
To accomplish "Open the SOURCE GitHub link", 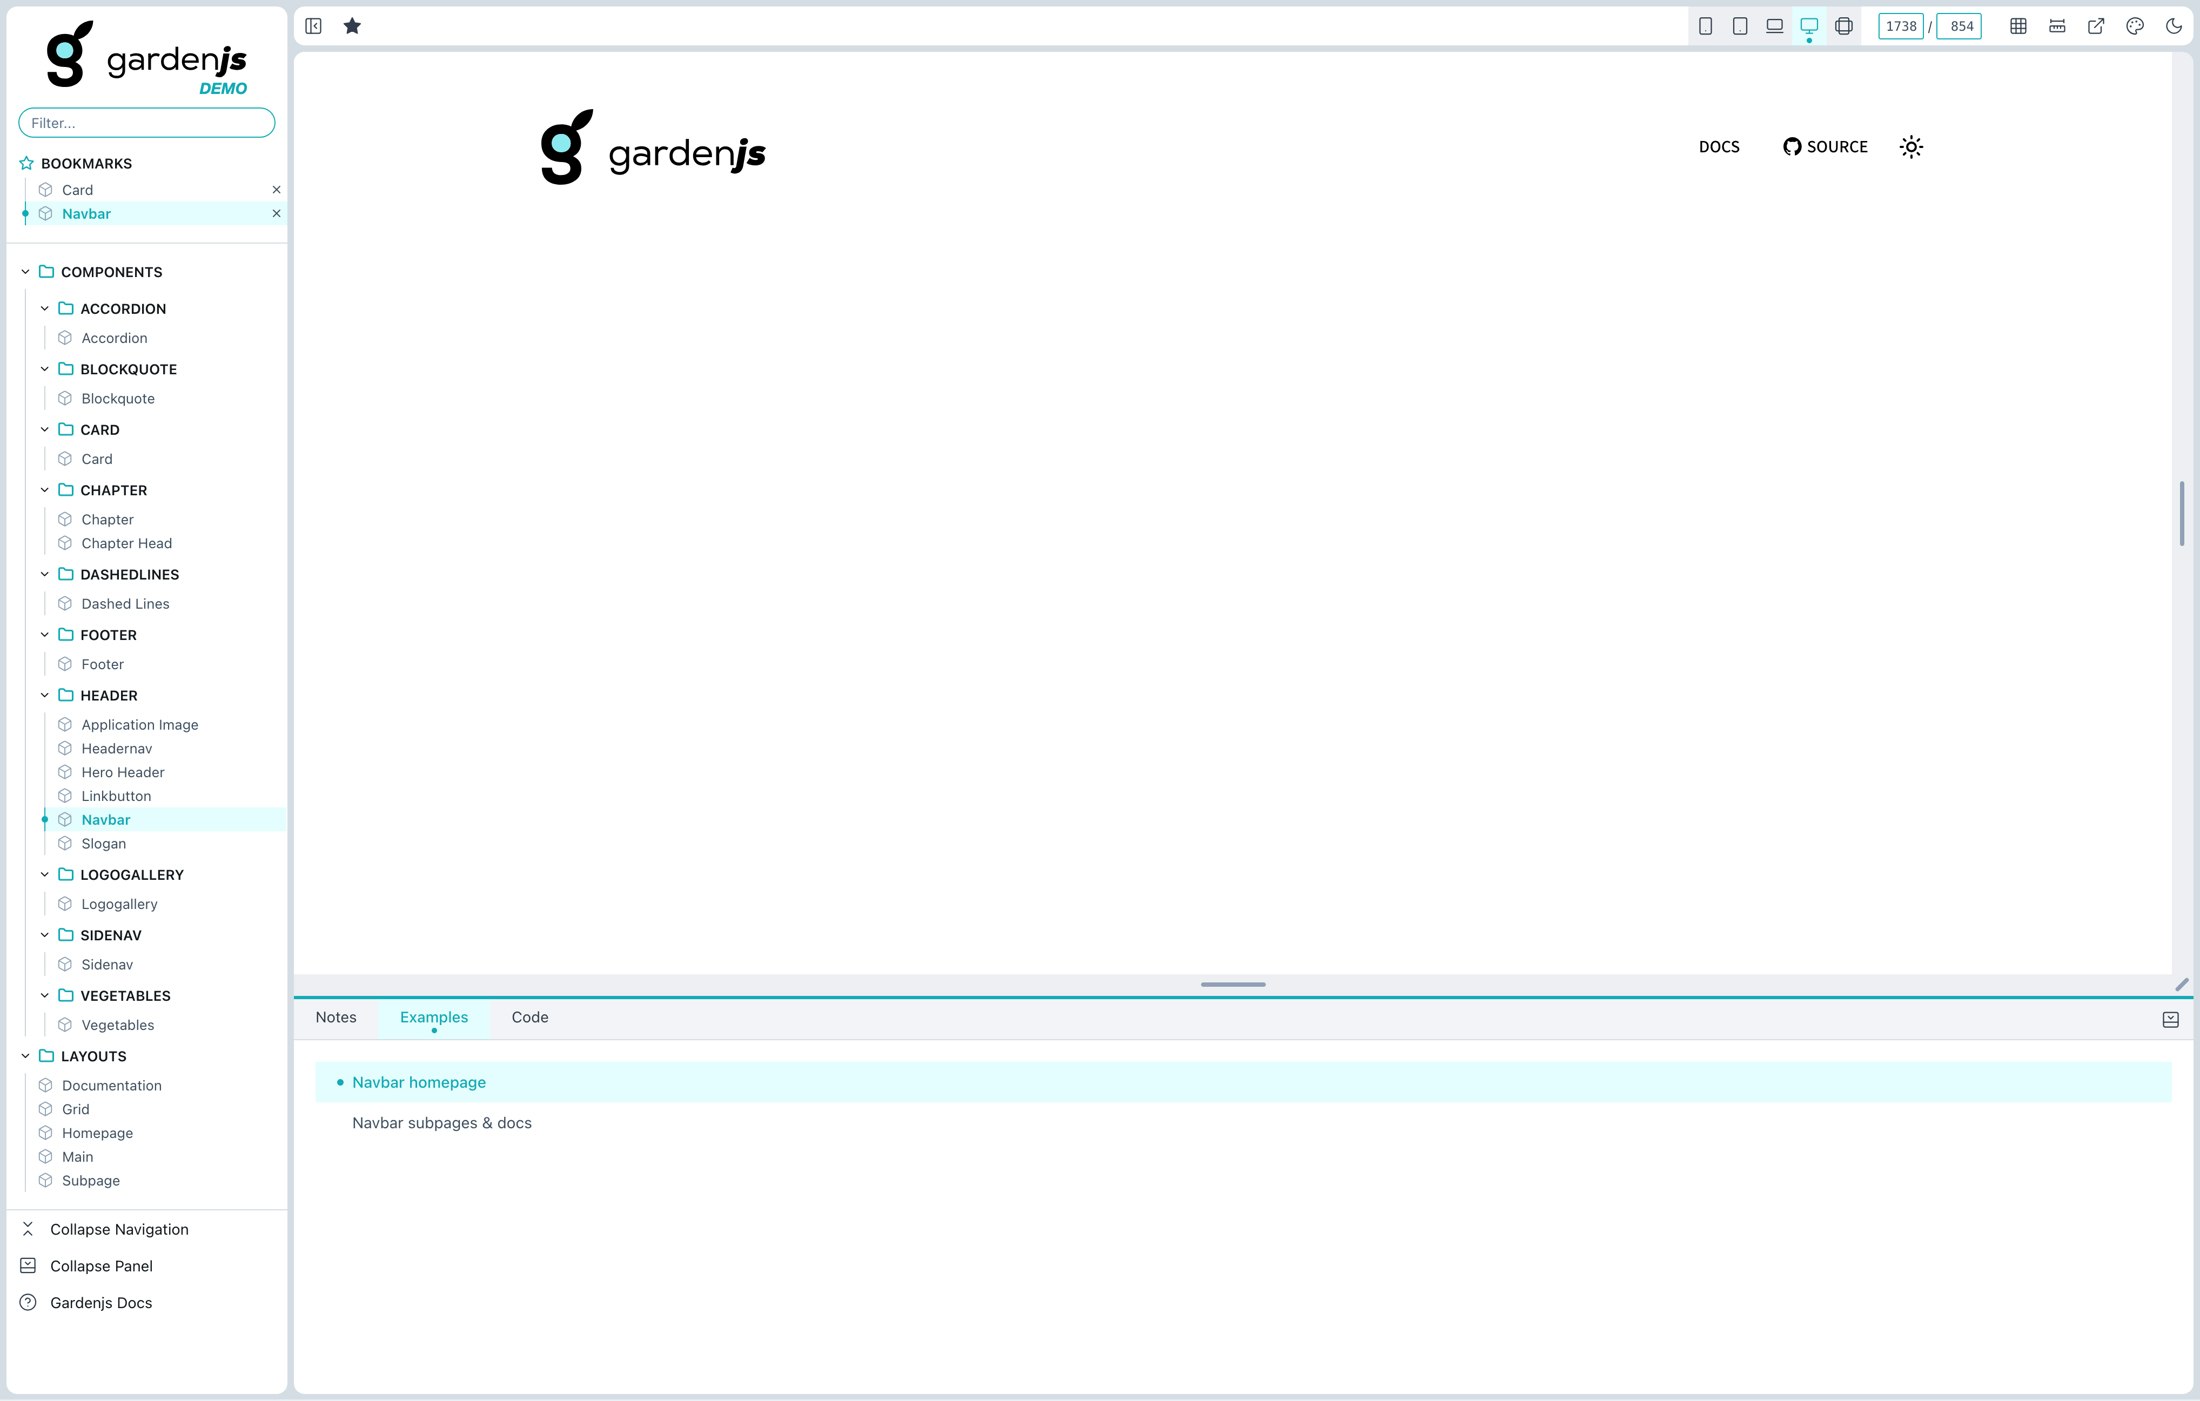I will (1826, 147).
